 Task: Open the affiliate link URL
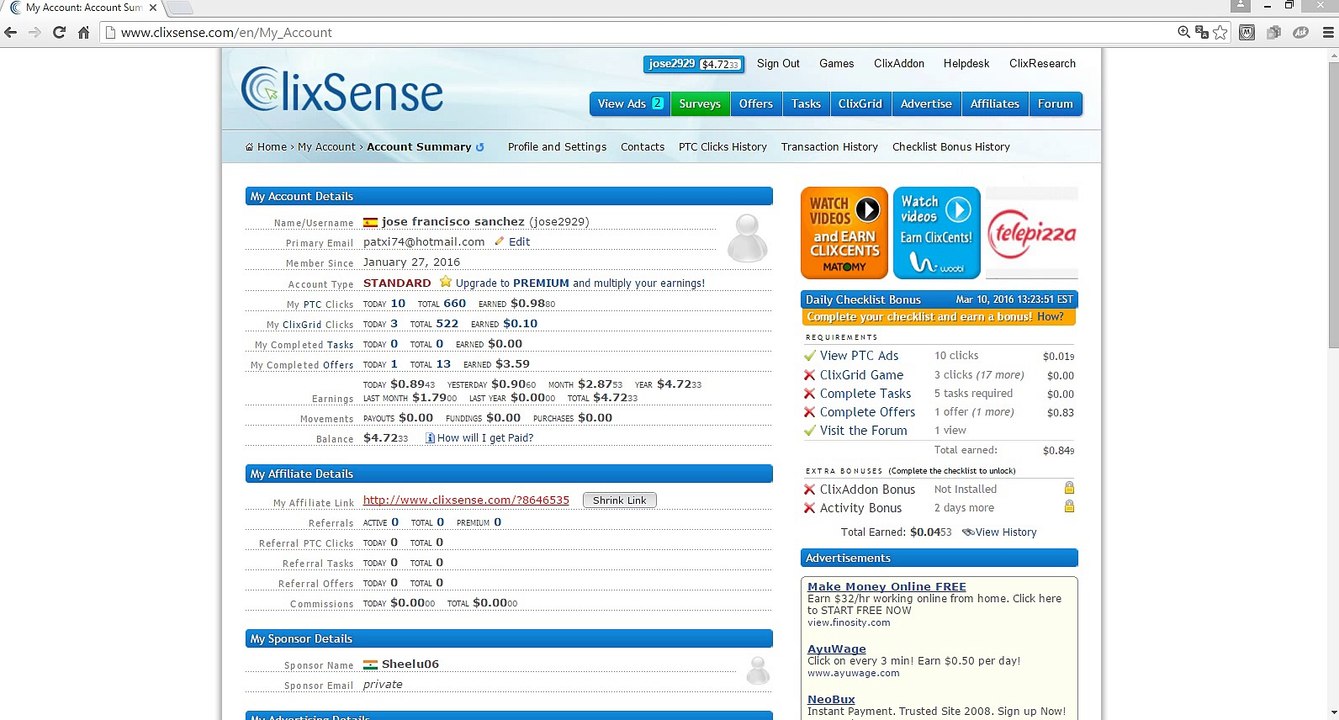[x=466, y=500]
